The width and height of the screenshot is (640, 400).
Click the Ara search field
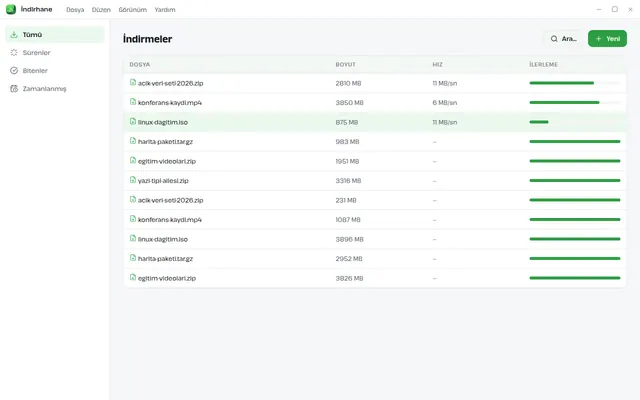tap(563, 39)
